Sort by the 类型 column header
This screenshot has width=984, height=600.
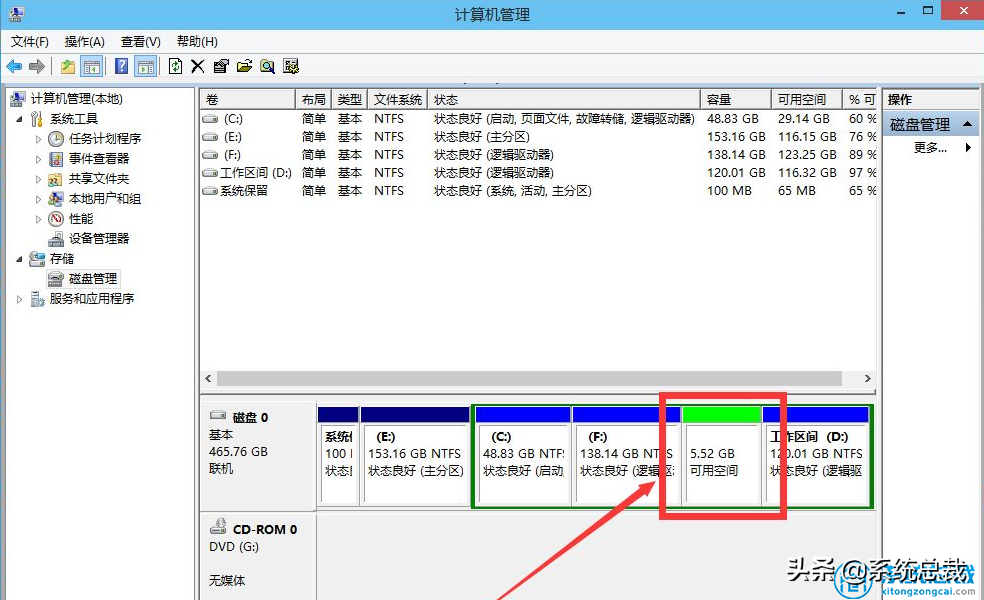(x=350, y=99)
